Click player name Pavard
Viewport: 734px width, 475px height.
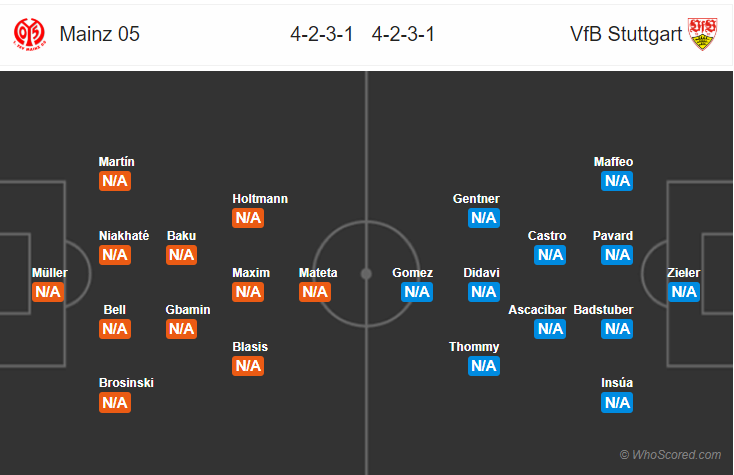tap(612, 236)
